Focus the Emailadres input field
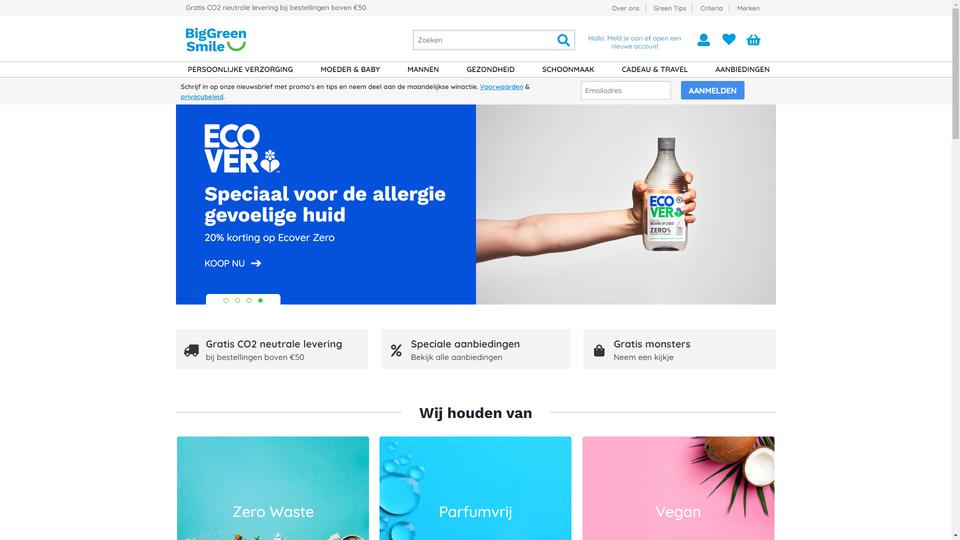Image resolution: width=960 pixels, height=540 pixels. pyautogui.click(x=626, y=91)
